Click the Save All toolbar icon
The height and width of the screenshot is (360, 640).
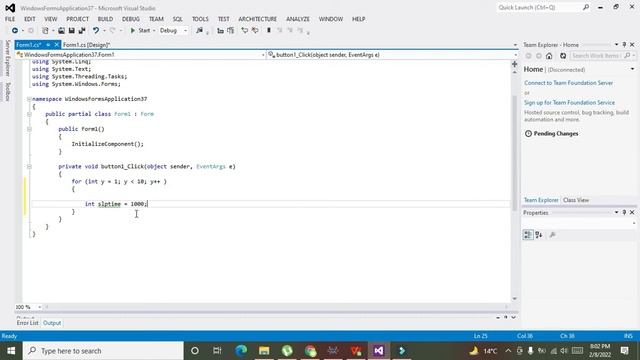pyautogui.click(x=82, y=31)
